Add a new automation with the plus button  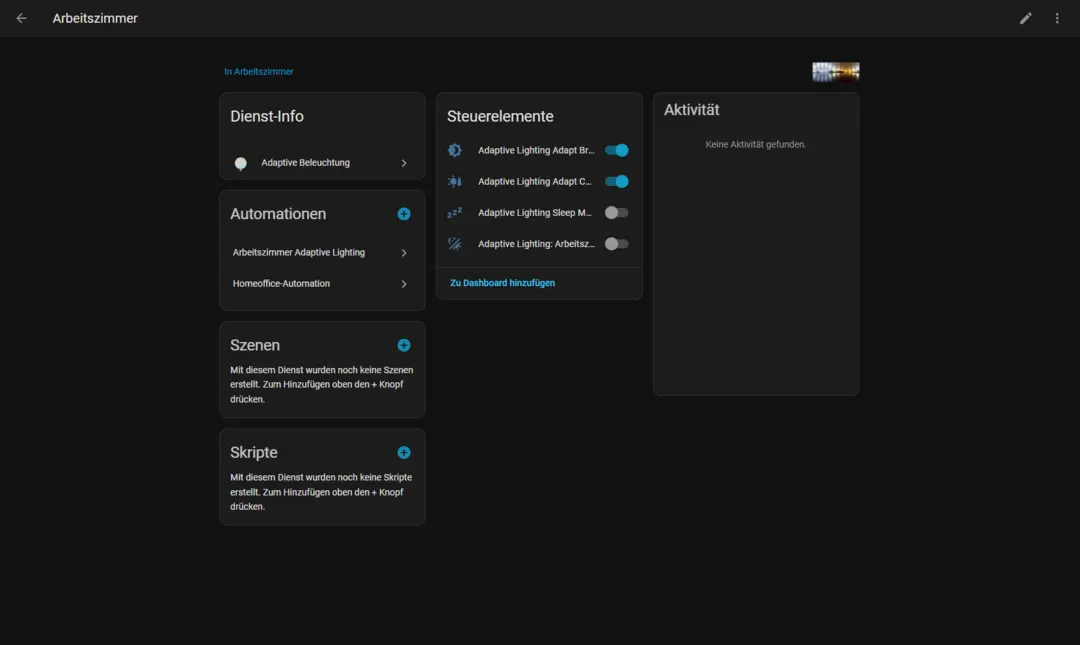click(x=404, y=213)
